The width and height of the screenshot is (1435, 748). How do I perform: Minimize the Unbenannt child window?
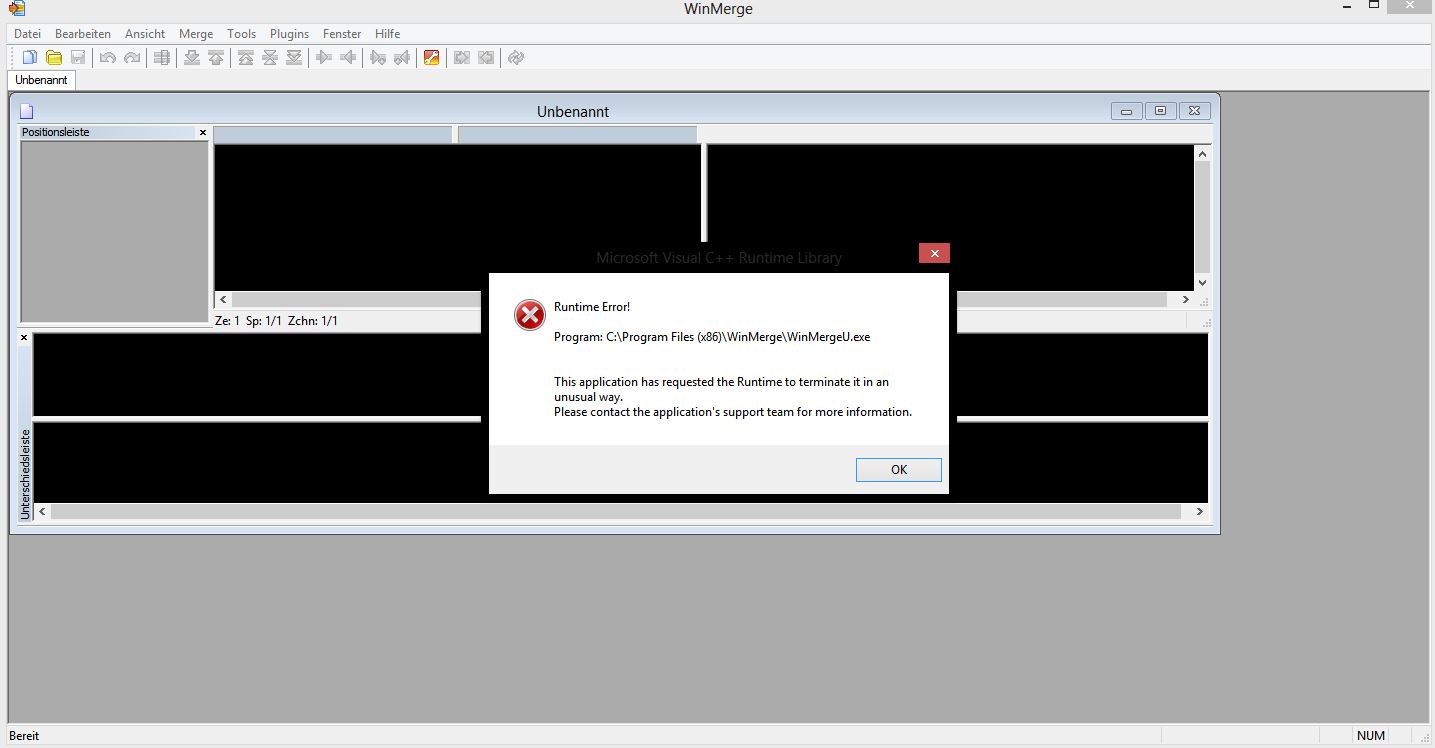(1127, 111)
